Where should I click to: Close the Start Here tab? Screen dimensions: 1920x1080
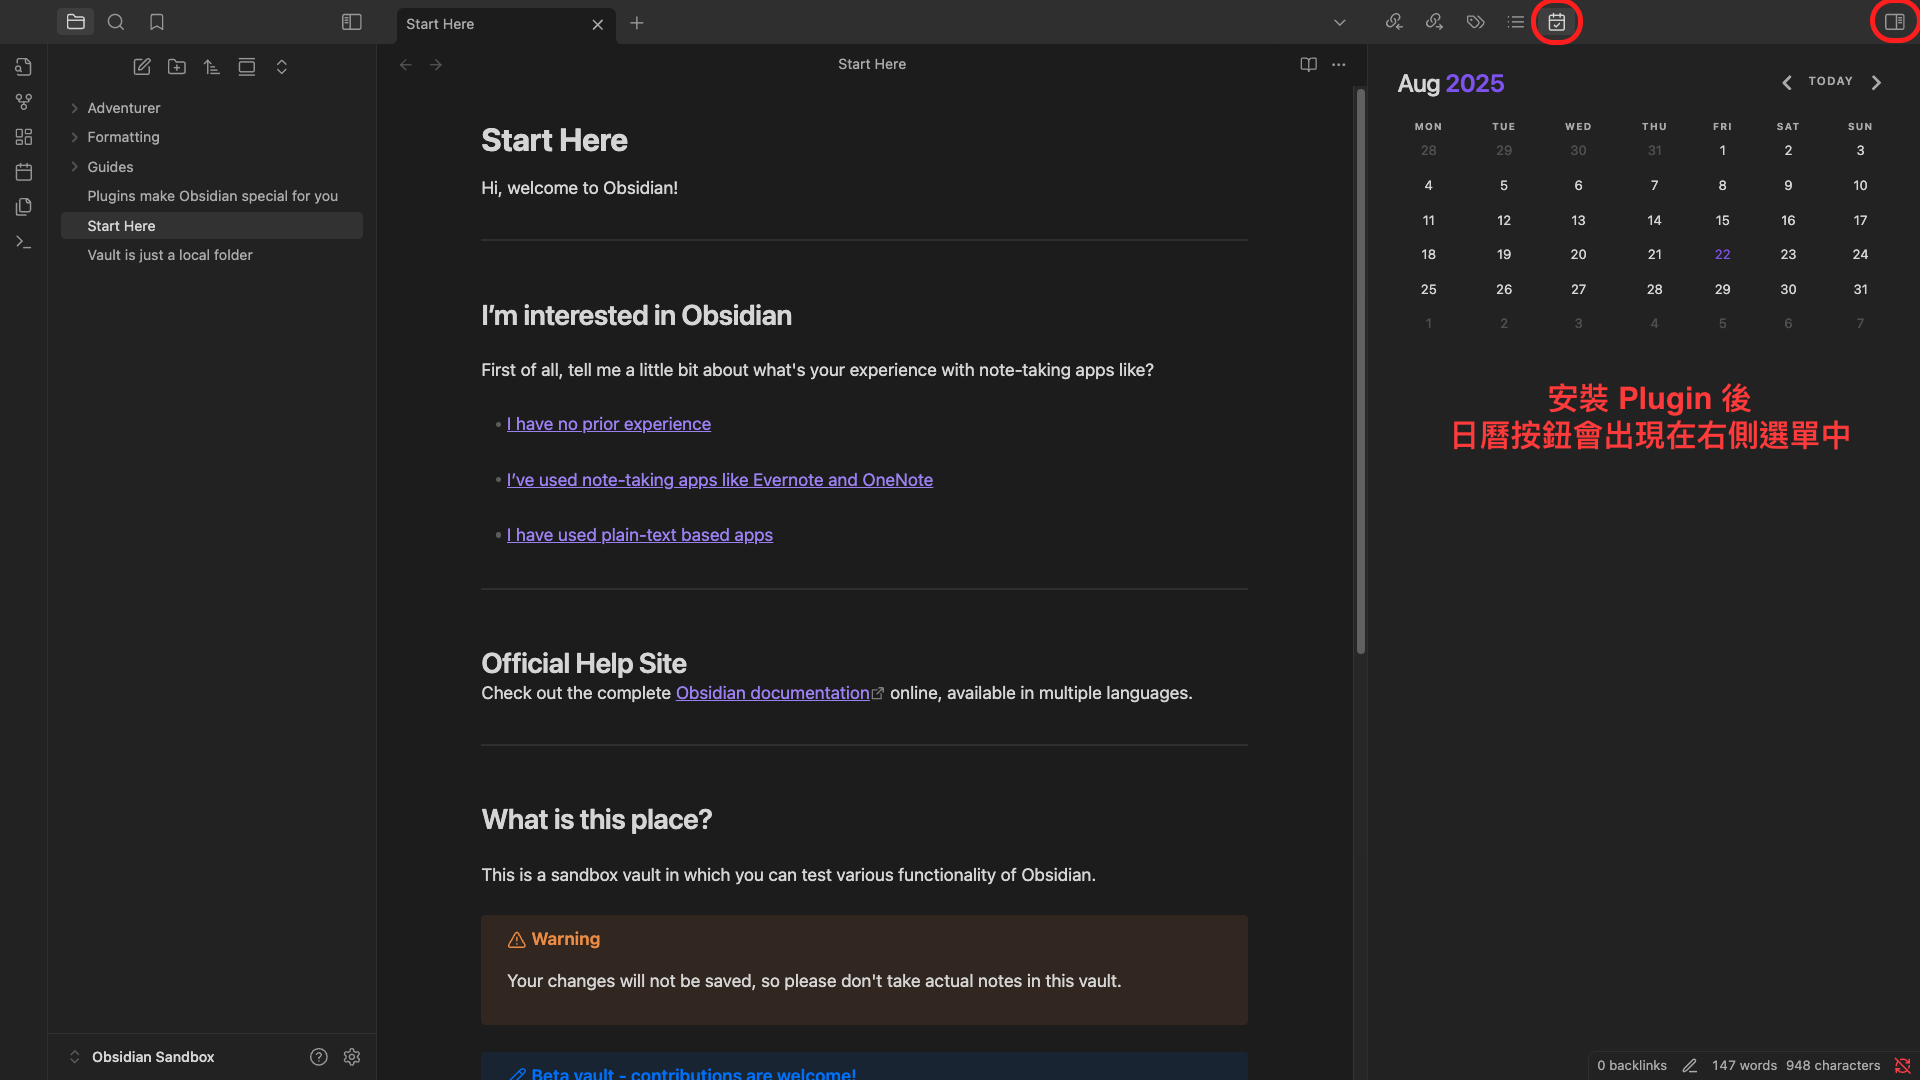598,24
